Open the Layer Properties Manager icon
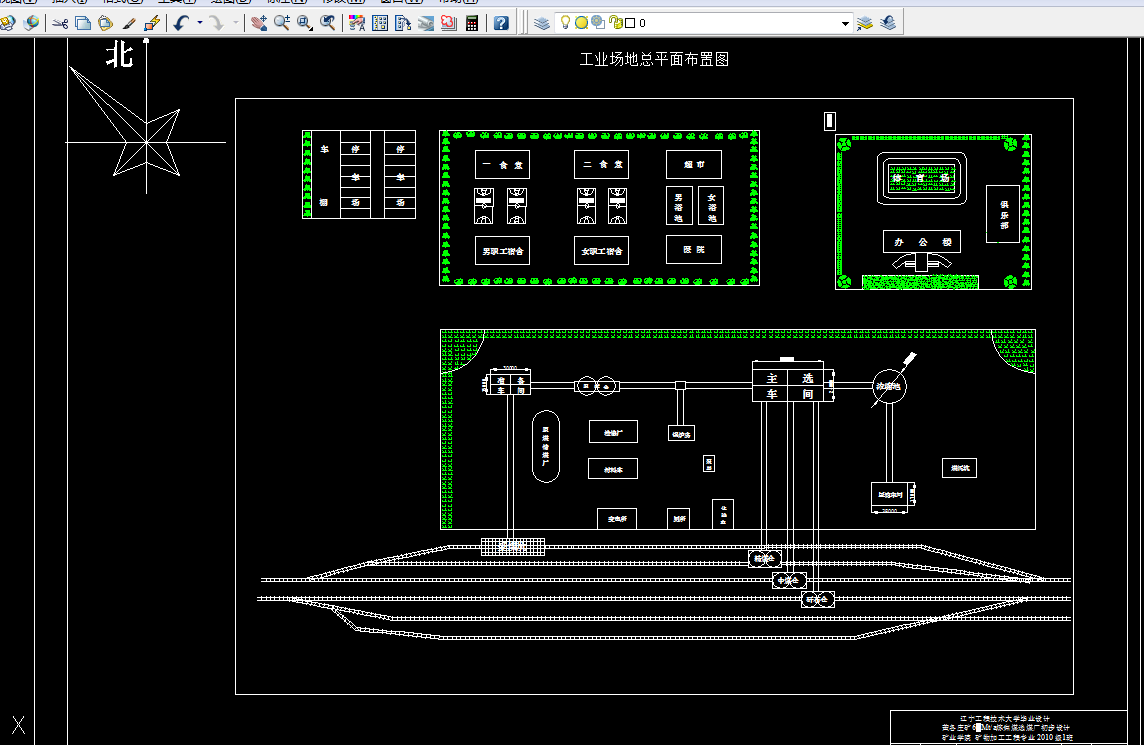Screen dimensions: 1144x745 (542, 23)
